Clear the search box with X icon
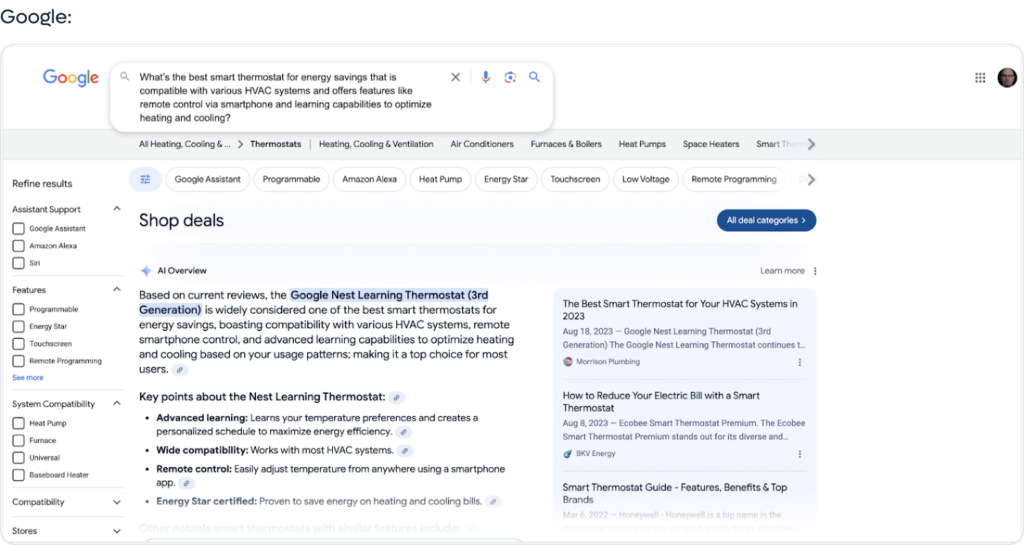 [455, 77]
